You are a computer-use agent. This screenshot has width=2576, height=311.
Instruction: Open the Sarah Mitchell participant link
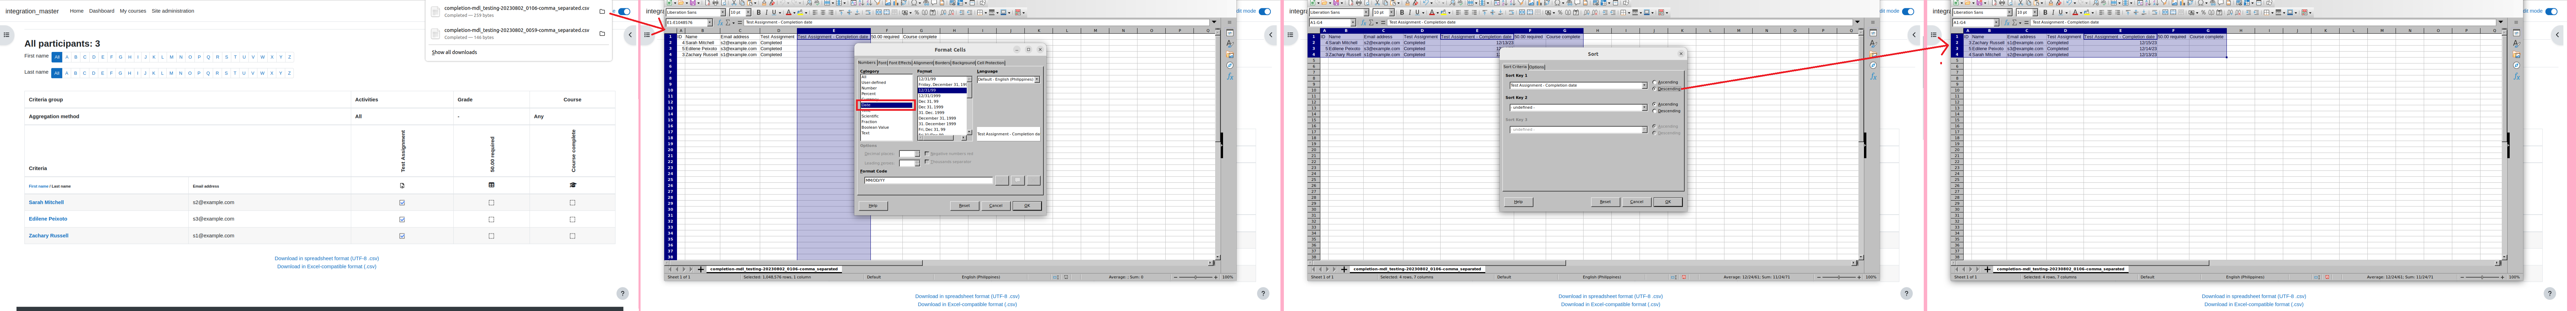click(46, 202)
